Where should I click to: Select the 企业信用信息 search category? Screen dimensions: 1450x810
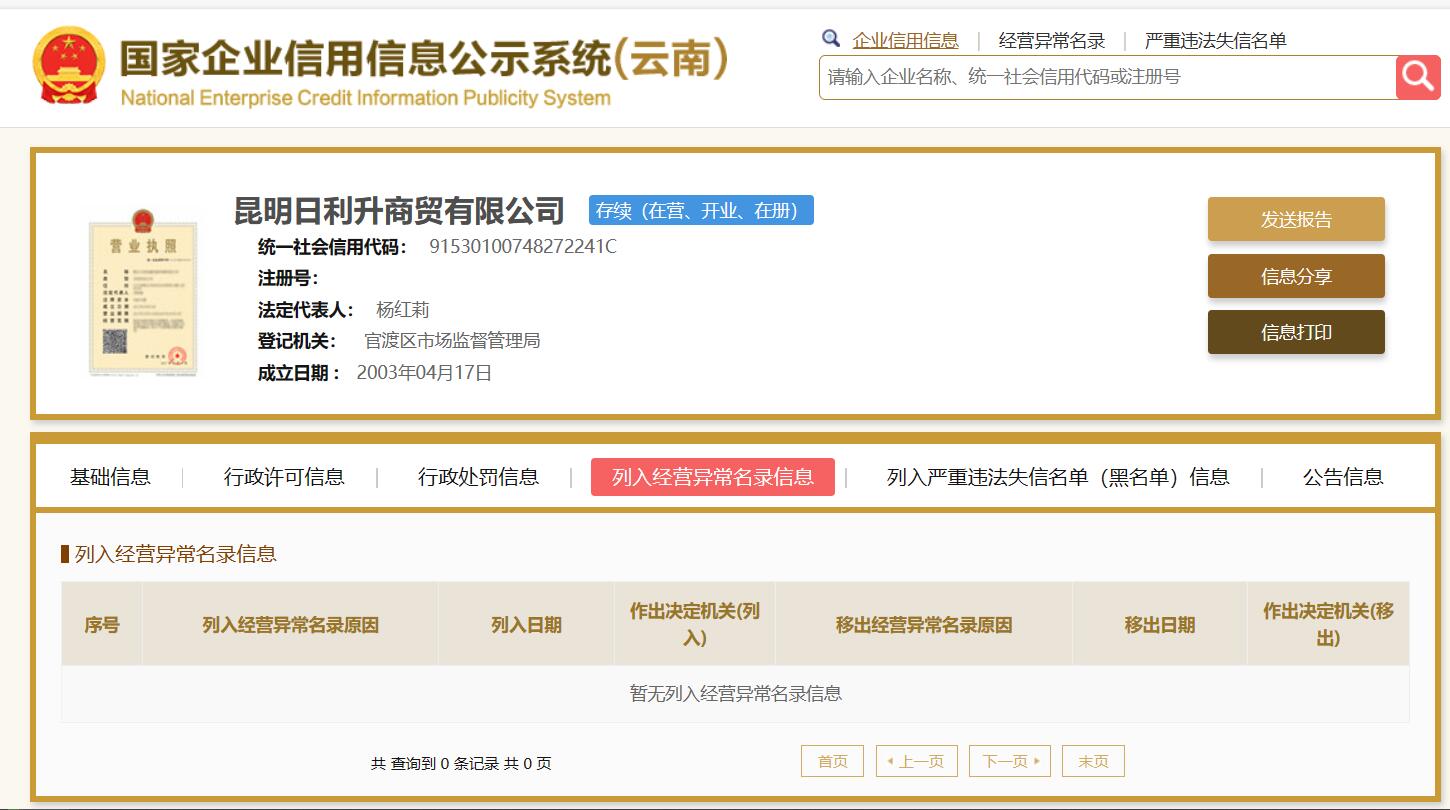click(905, 41)
